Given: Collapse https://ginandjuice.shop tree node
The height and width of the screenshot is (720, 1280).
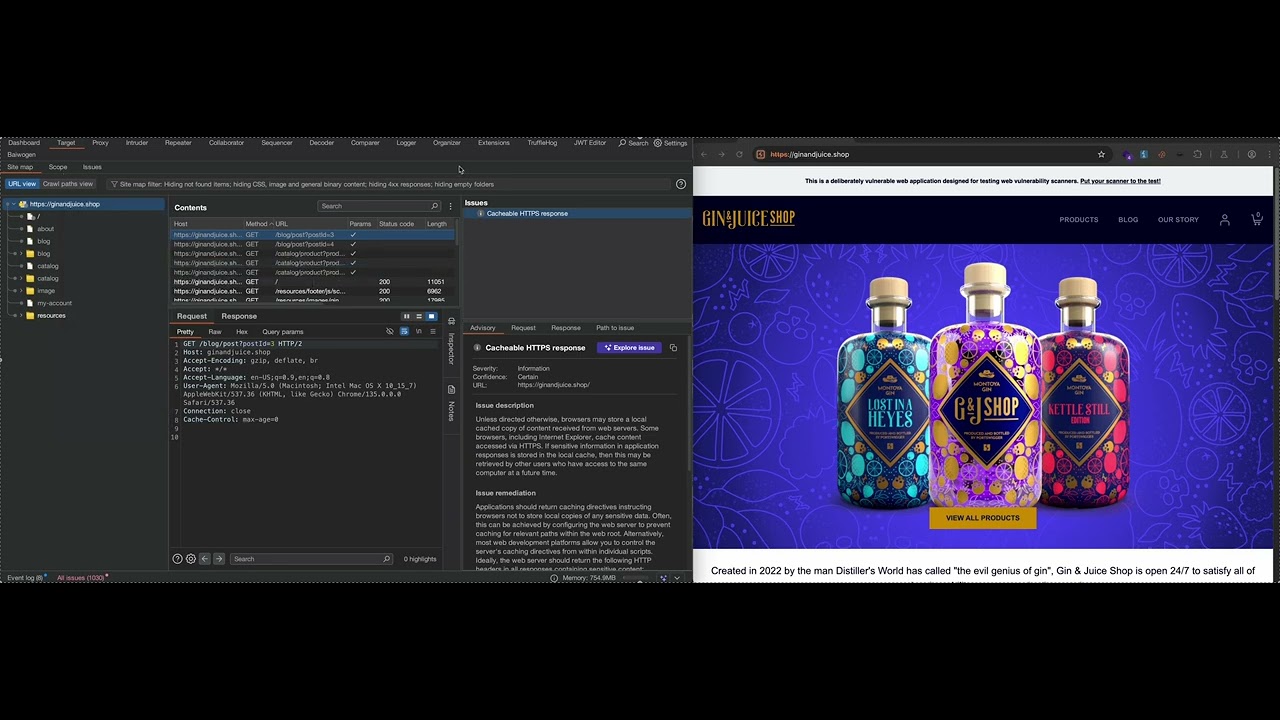Looking at the screenshot, I should [12, 204].
